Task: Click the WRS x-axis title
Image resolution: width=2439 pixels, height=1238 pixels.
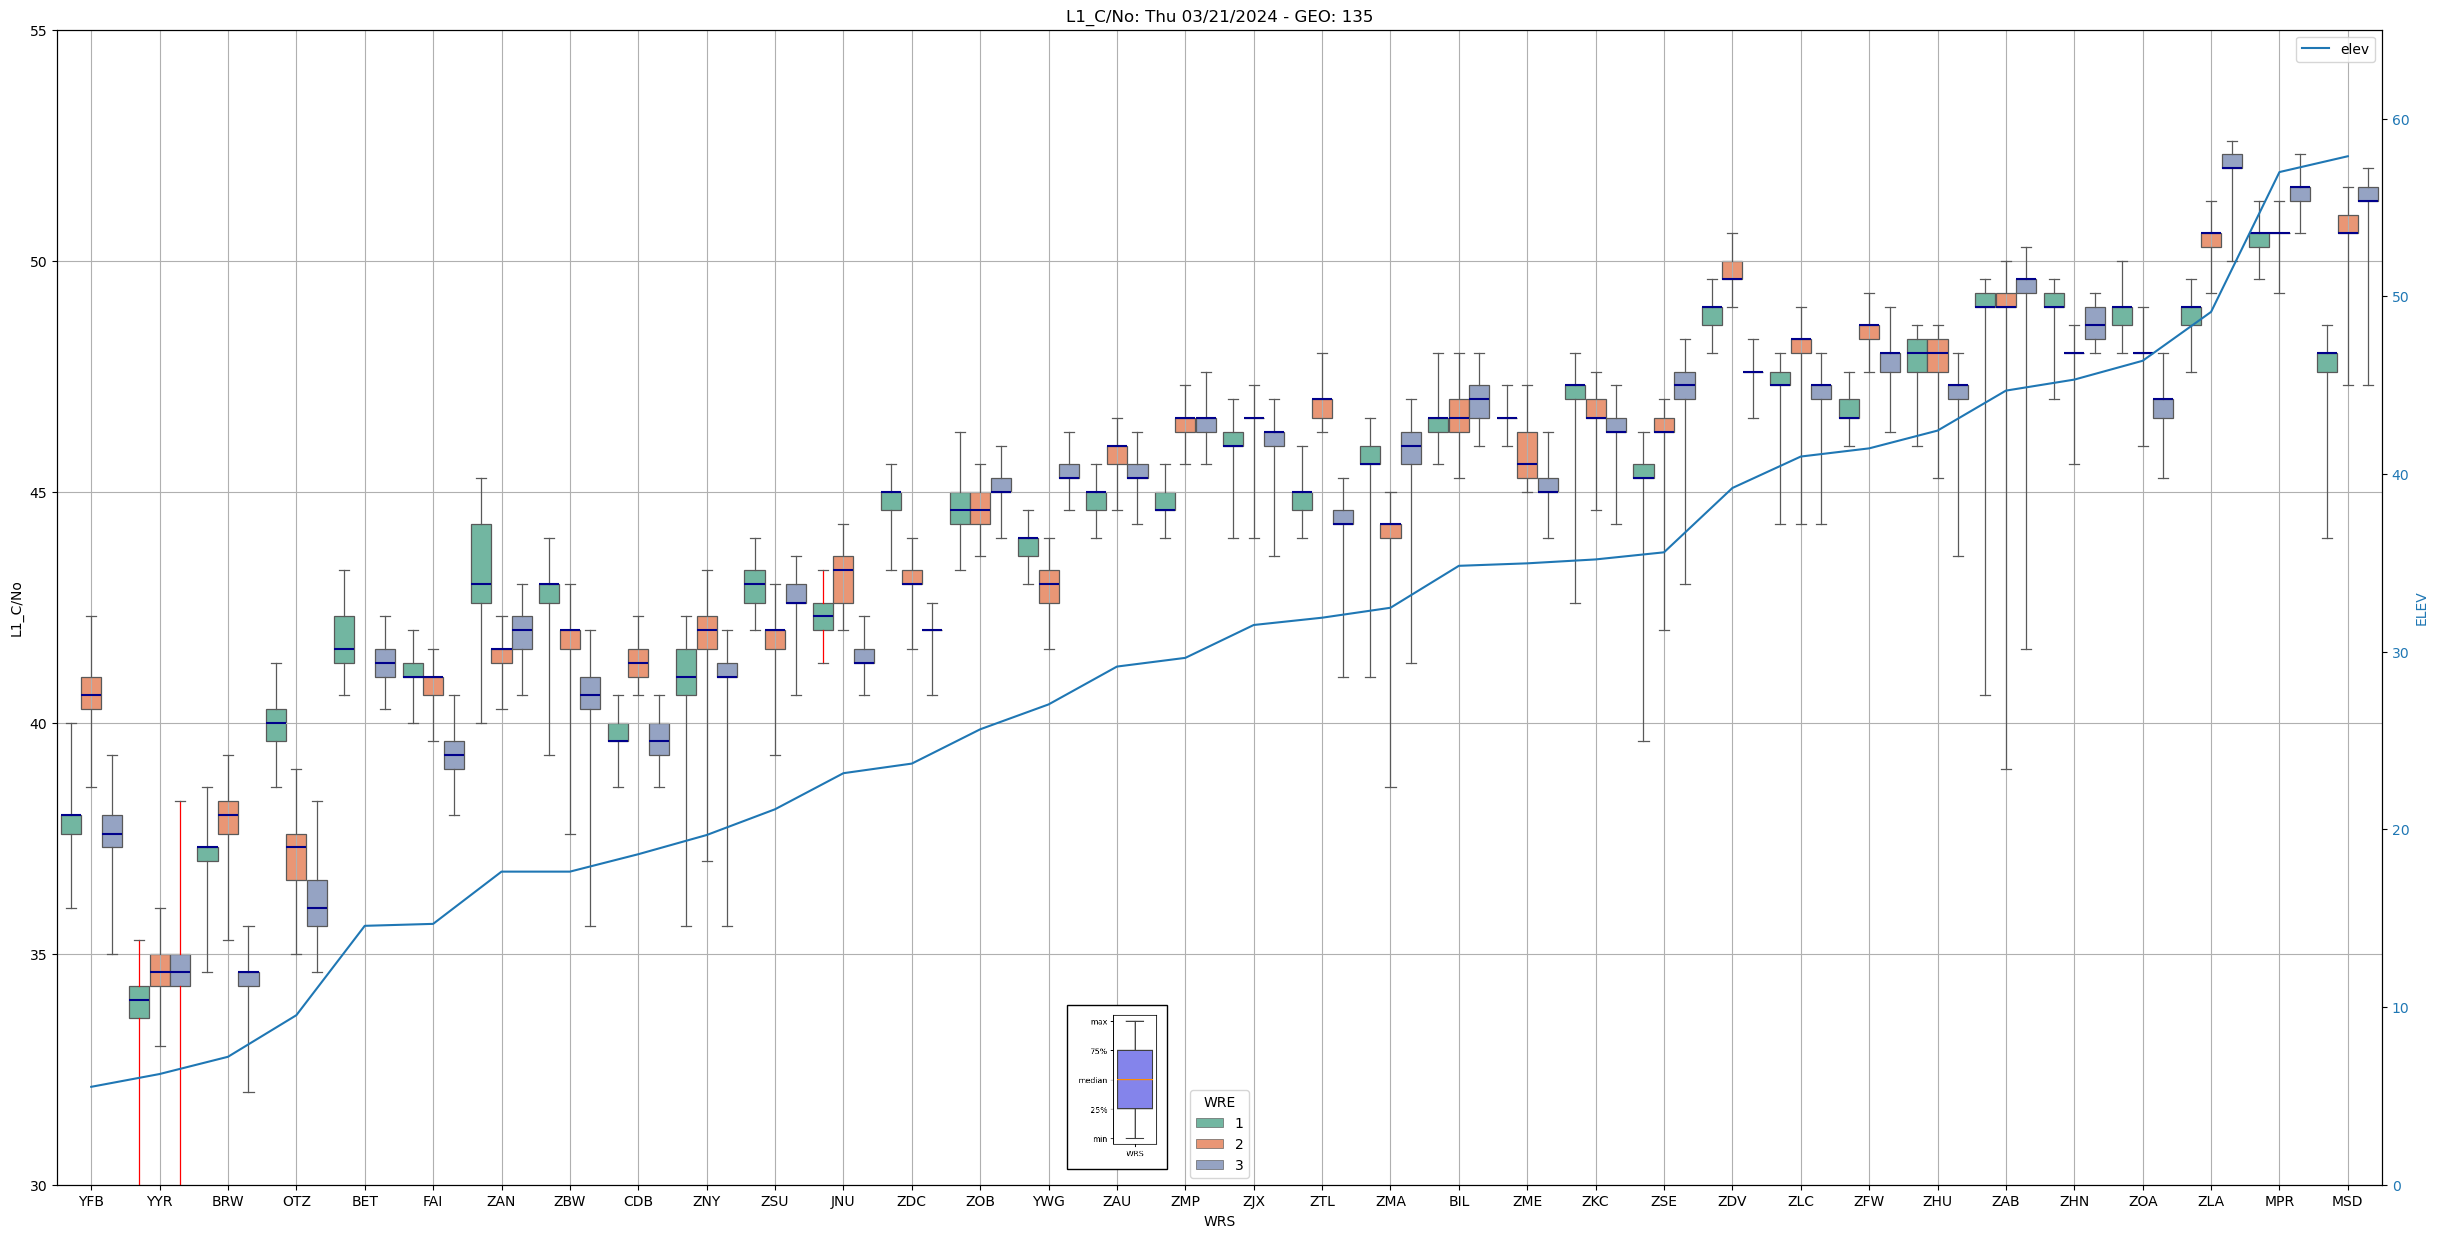Action: (1218, 1221)
